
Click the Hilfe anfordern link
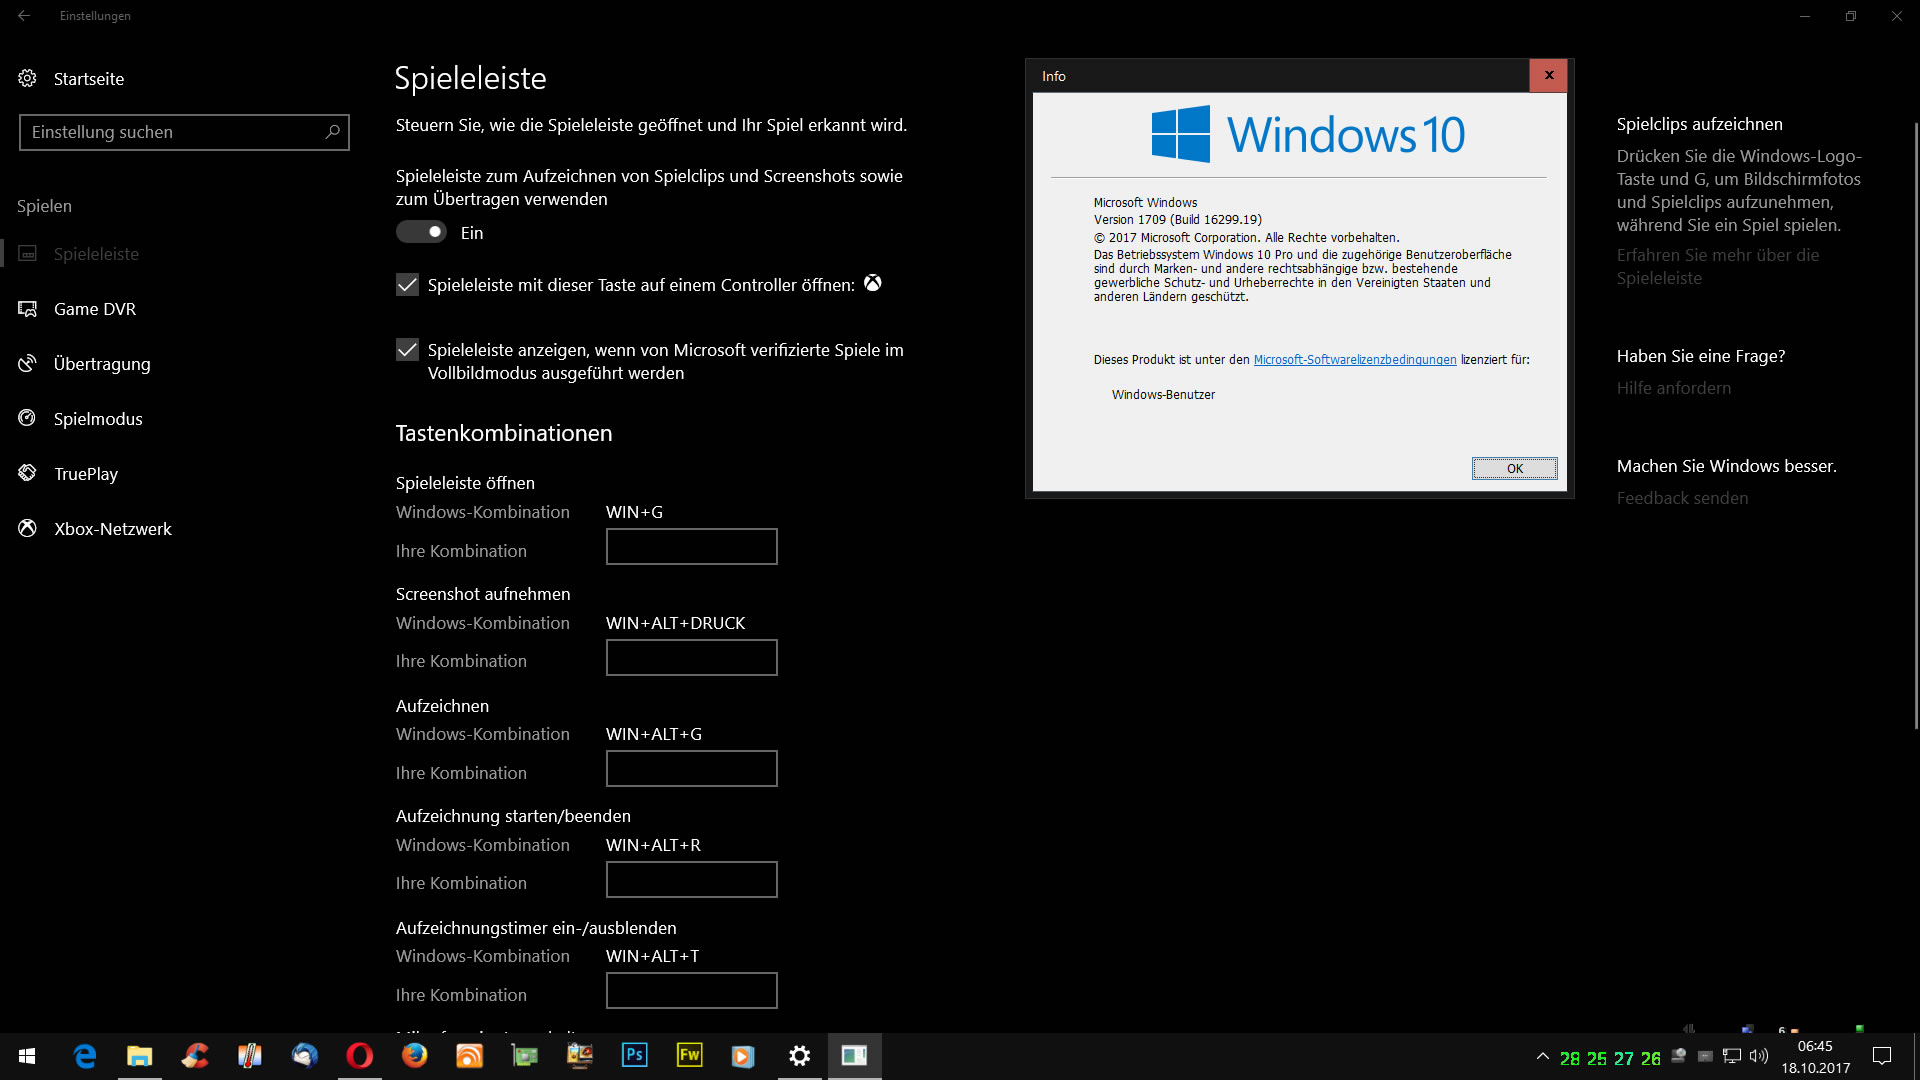1673,388
